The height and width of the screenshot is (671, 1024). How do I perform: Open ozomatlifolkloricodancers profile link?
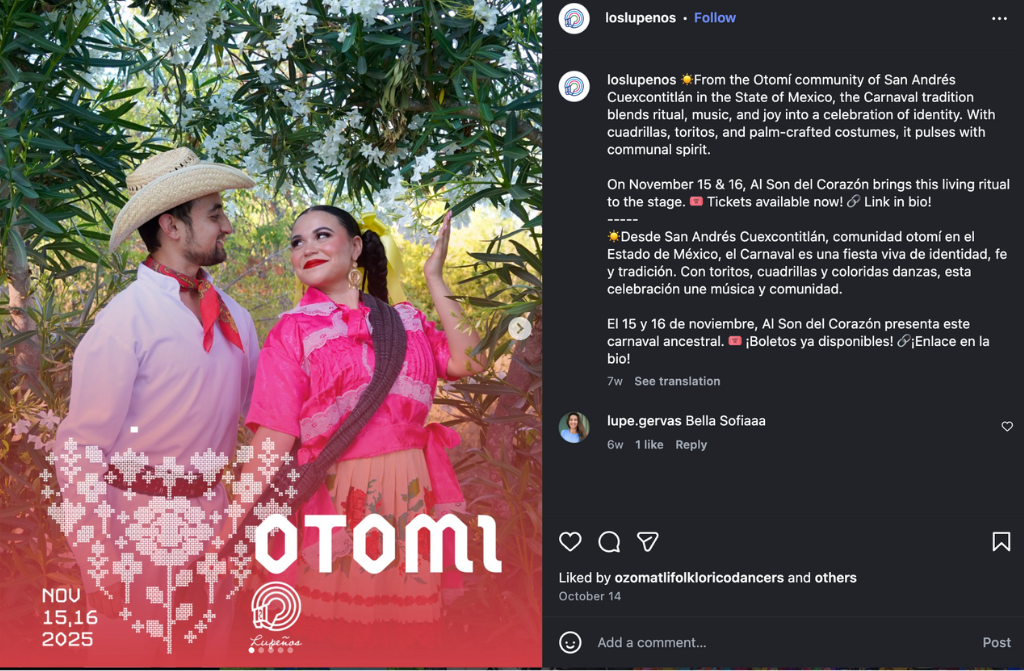(x=699, y=578)
